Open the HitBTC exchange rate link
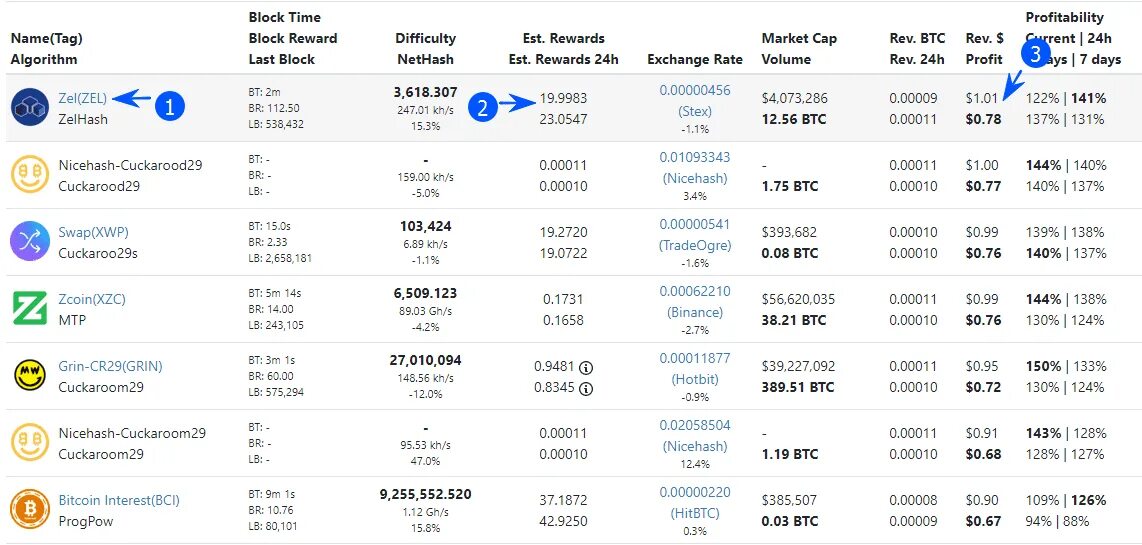The width and height of the screenshot is (1142, 545). click(695, 513)
